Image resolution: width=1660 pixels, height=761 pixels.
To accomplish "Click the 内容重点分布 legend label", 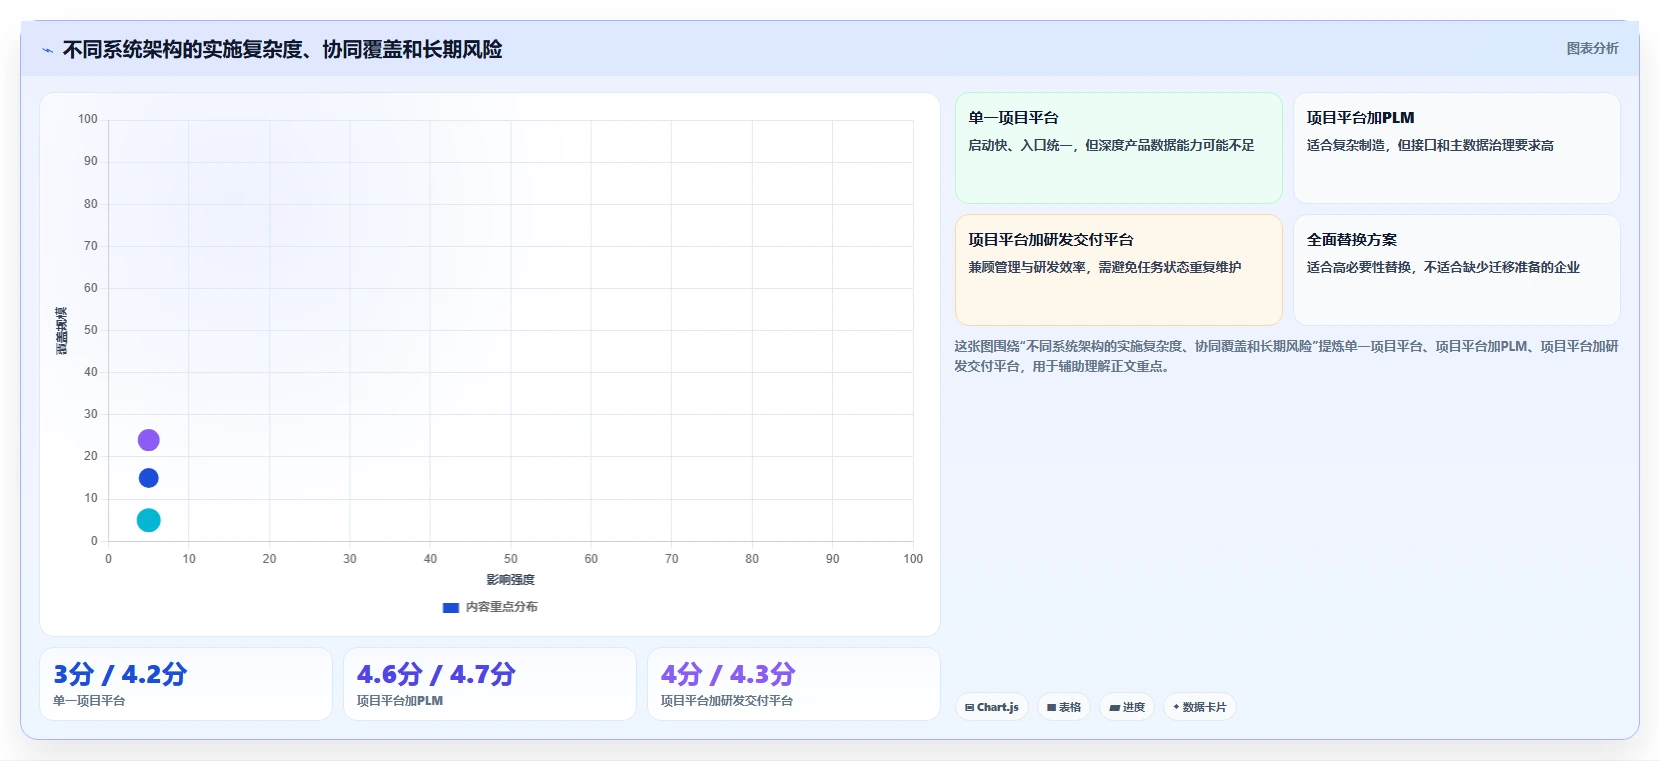I will [x=501, y=607].
